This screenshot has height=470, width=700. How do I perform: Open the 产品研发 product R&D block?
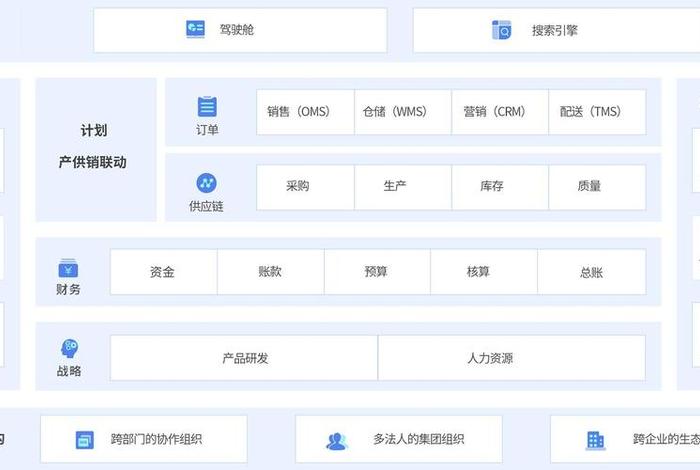tap(244, 358)
